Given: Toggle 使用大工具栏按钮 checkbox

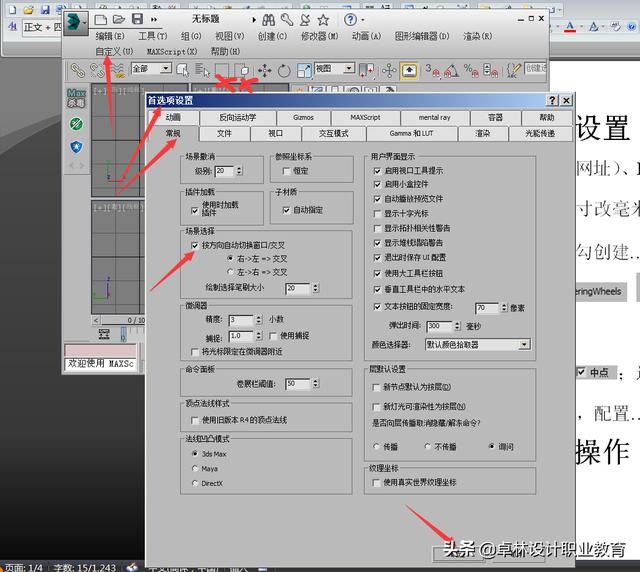Looking at the screenshot, I should coord(377,273).
